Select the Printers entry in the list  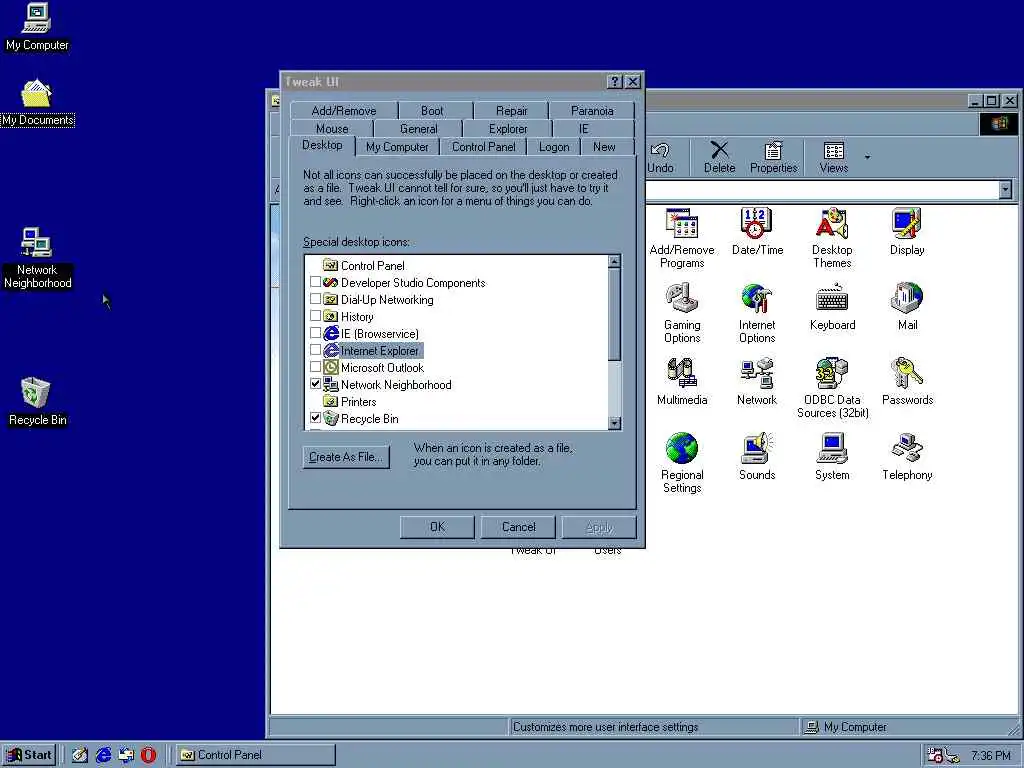tap(350, 401)
